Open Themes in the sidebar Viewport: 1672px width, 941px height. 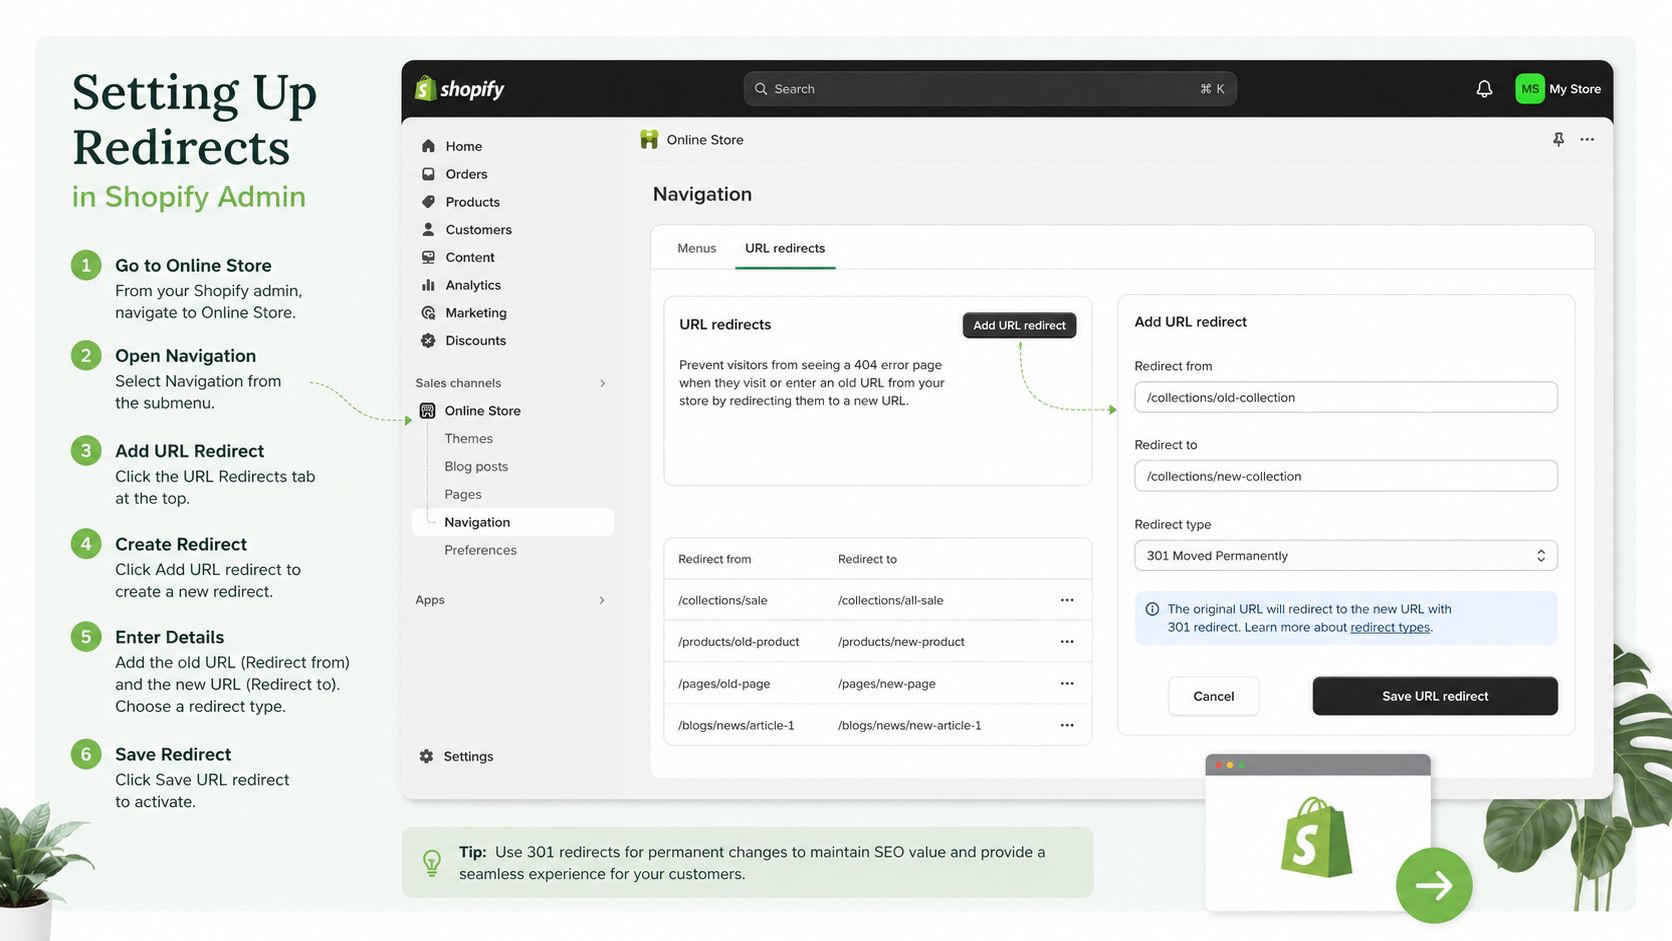pos(469,439)
